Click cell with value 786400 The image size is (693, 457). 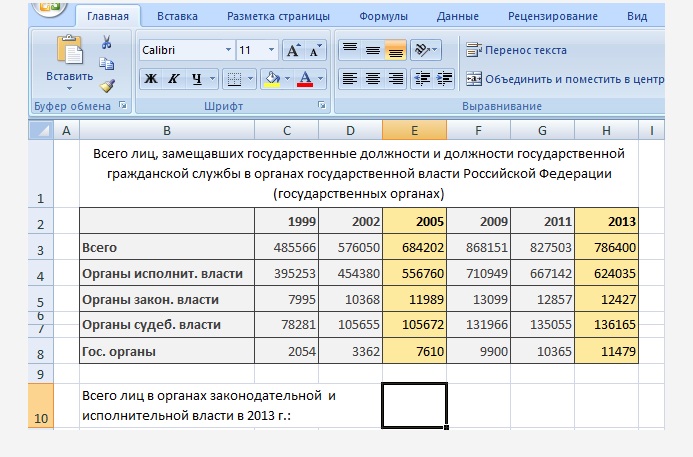point(606,247)
